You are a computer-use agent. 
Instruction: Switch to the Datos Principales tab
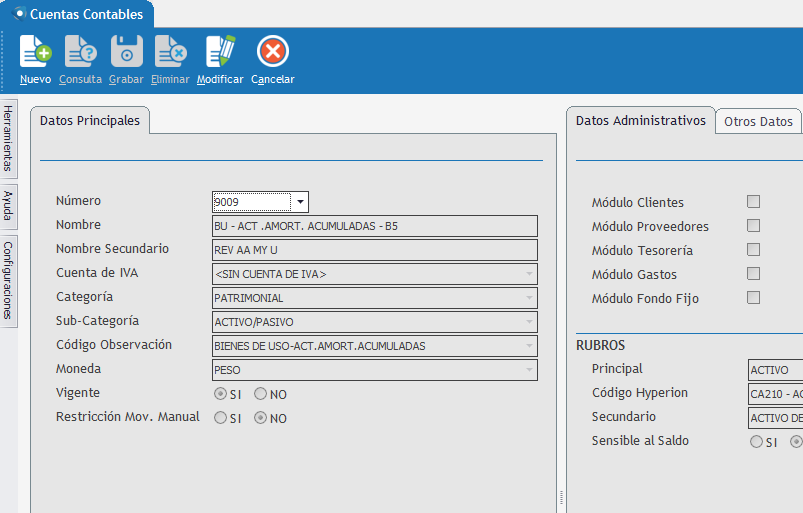tap(90, 121)
